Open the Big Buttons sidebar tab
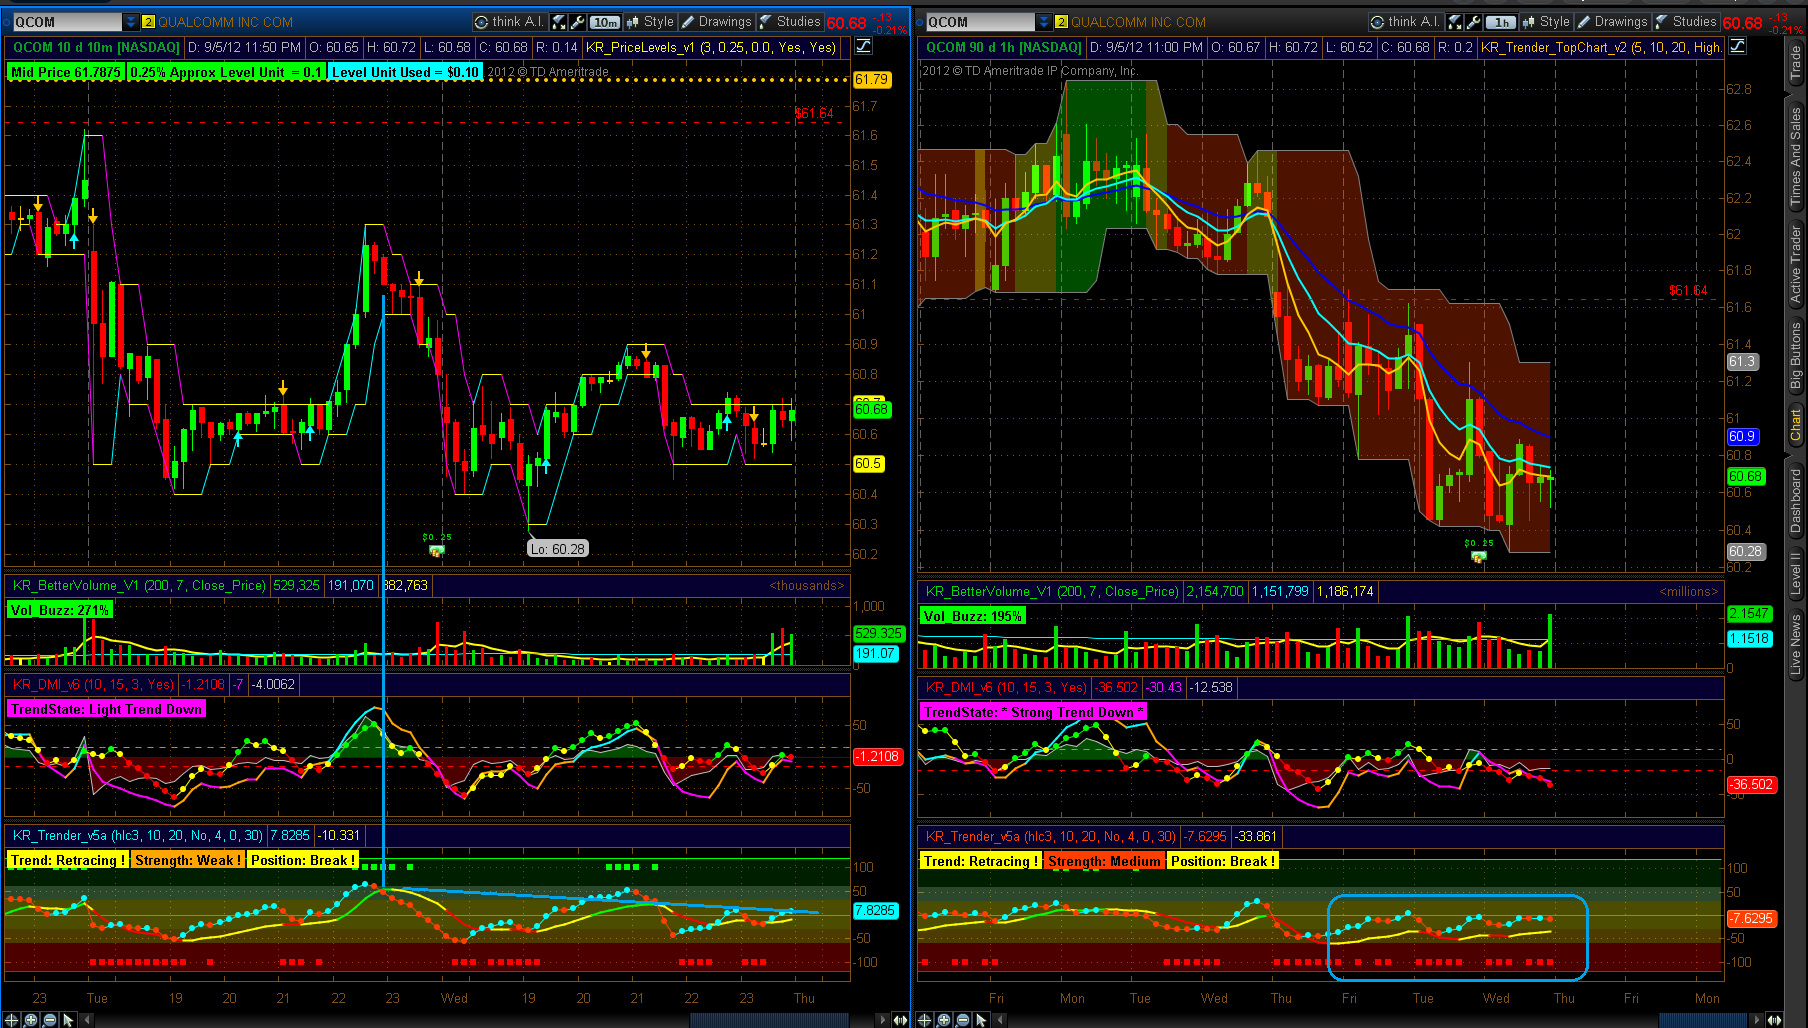The width and height of the screenshot is (1808, 1028). click(x=1796, y=356)
